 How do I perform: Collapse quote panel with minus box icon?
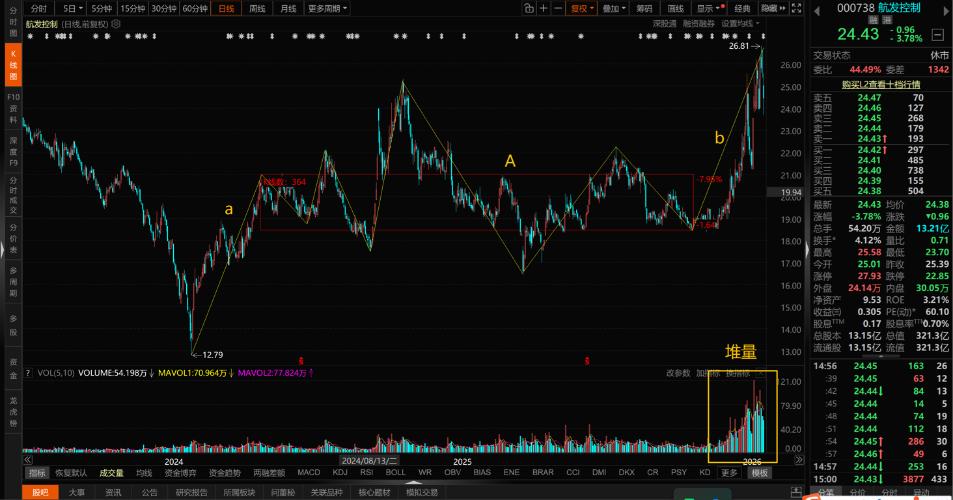tap(938, 35)
